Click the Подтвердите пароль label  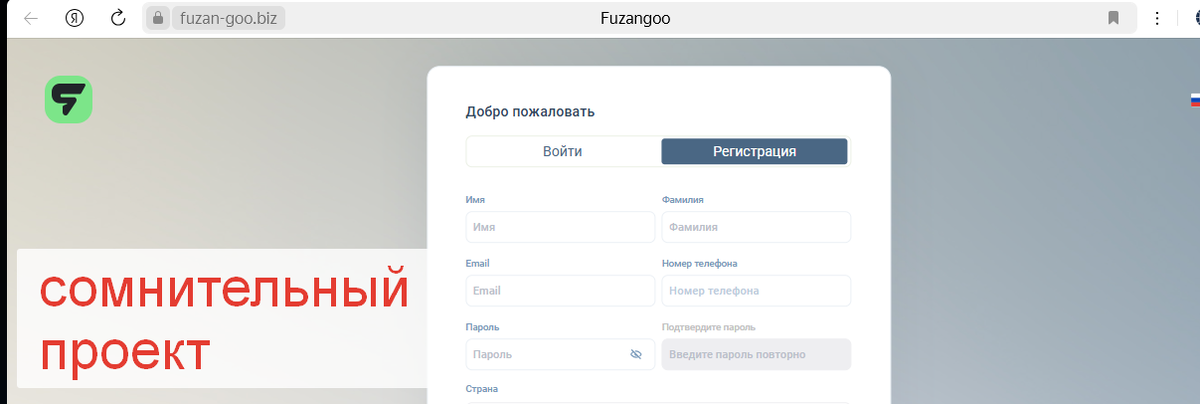click(x=708, y=327)
